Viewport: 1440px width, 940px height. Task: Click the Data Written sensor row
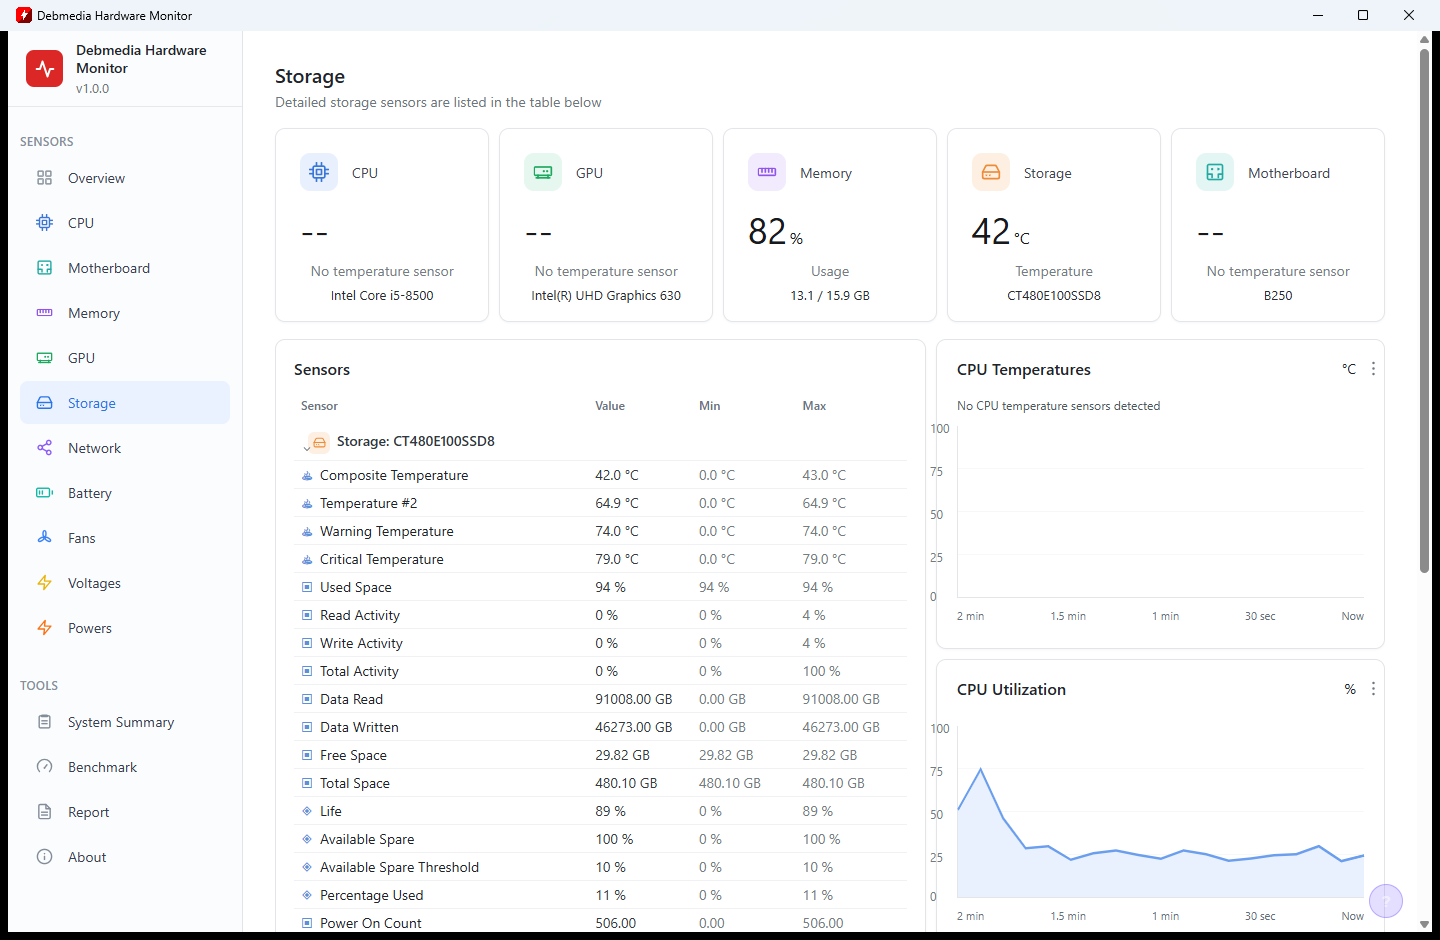601,727
